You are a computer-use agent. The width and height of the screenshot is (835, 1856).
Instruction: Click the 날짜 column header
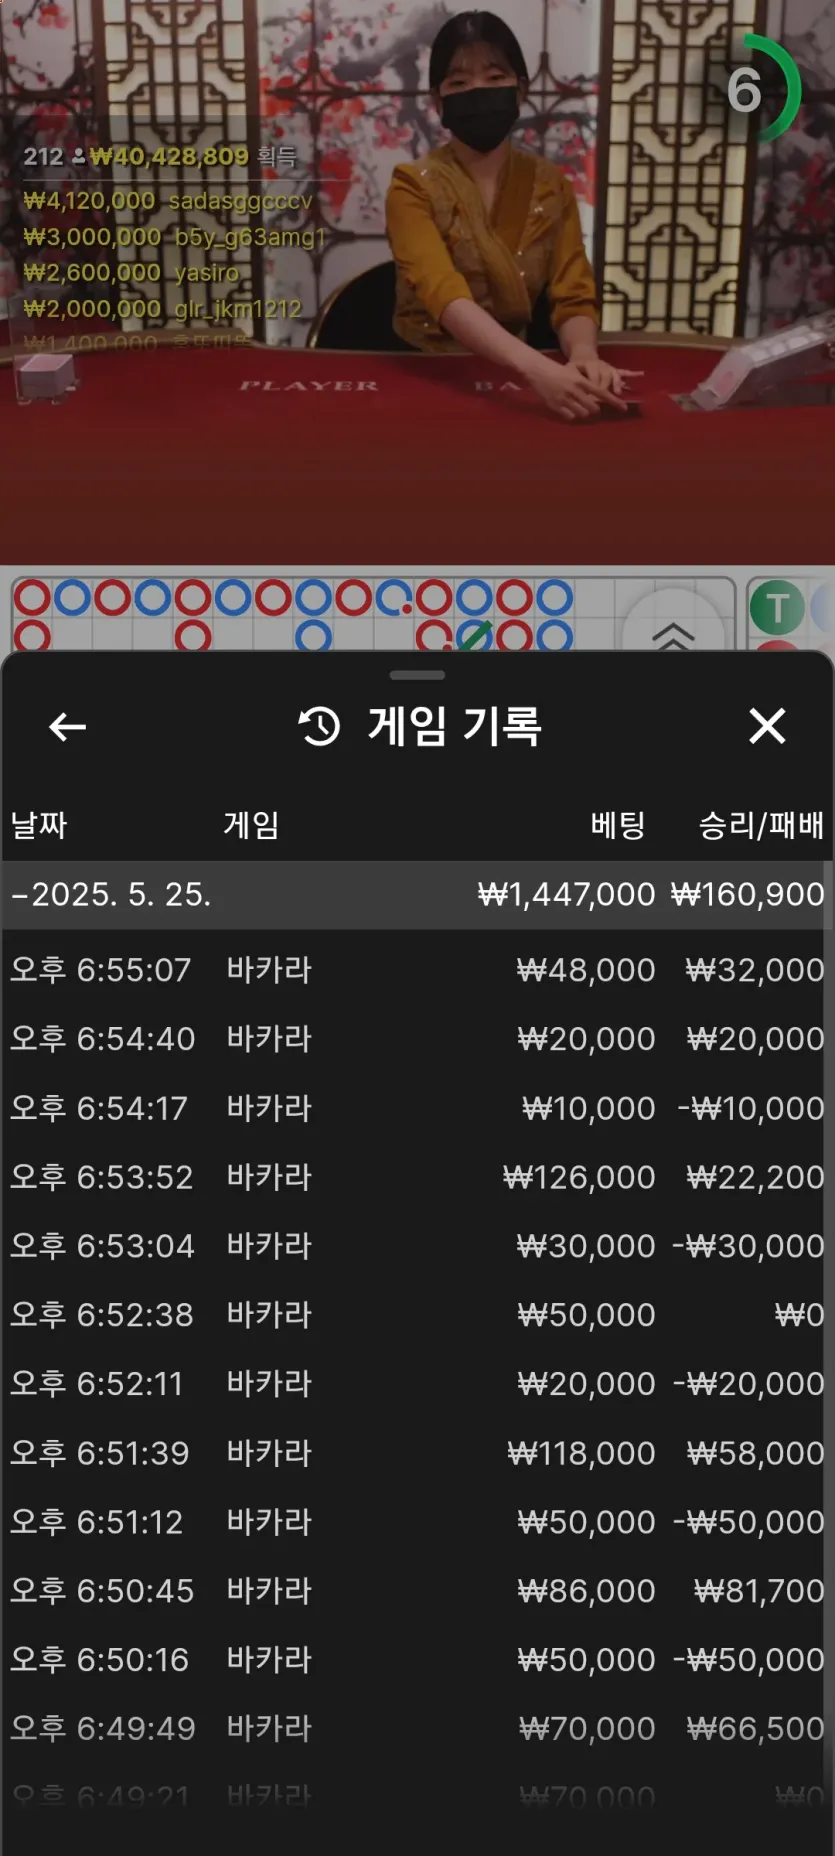pyautogui.click(x=39, y=825)
